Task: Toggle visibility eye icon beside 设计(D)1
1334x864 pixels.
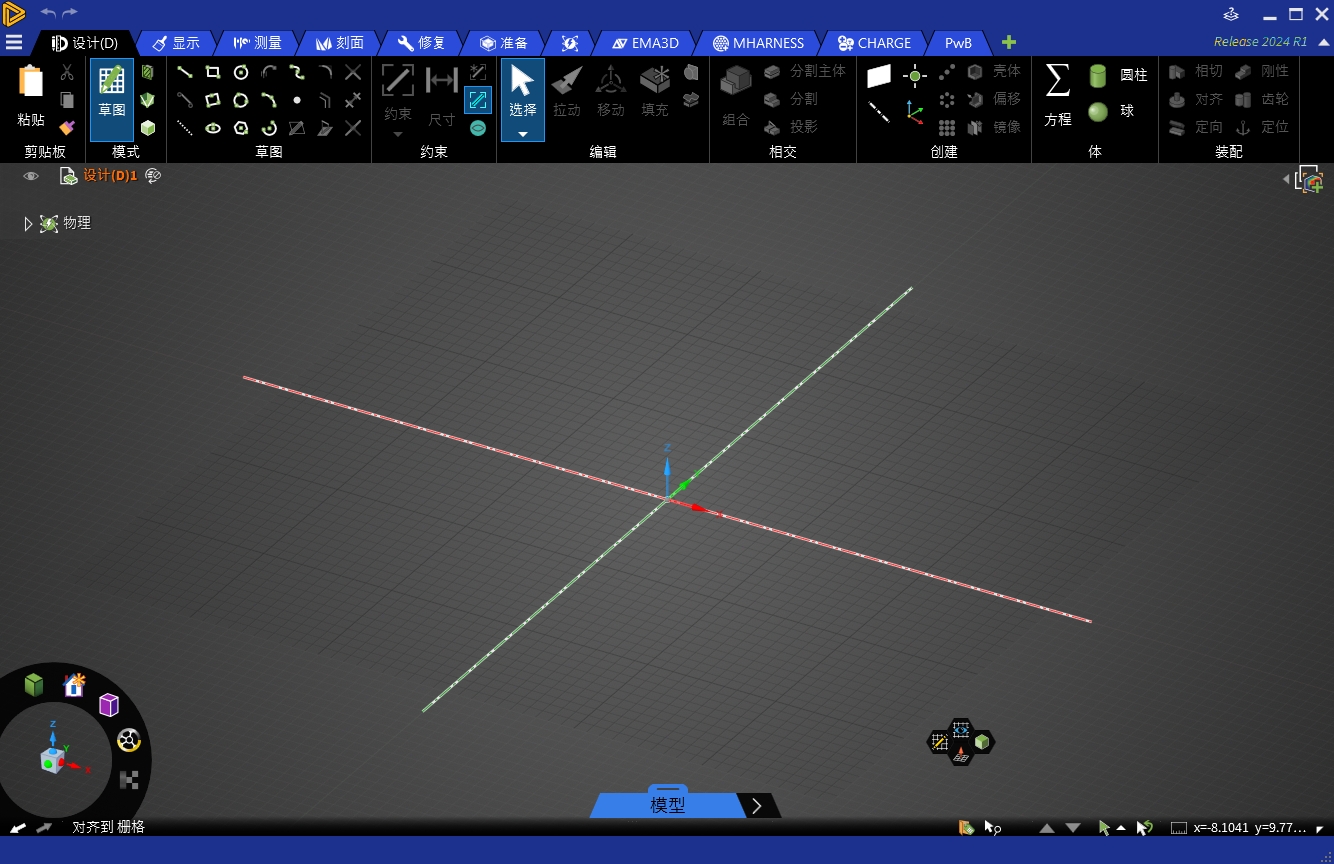Action: click(31, 176)
